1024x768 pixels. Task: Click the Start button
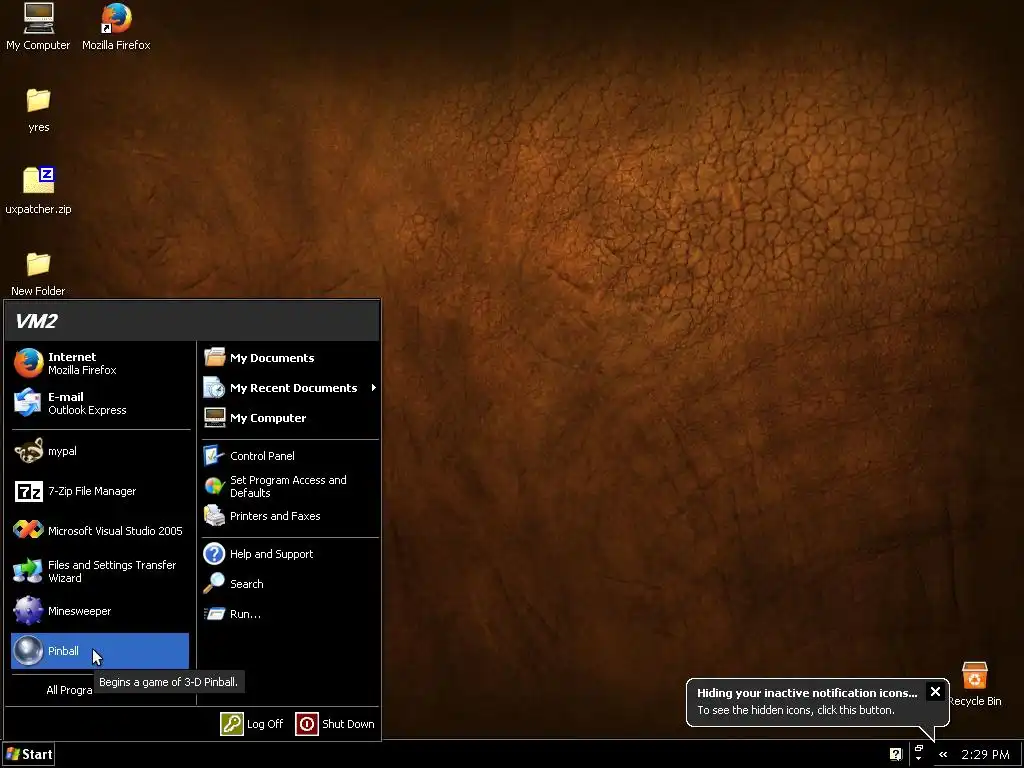(28, 754)
